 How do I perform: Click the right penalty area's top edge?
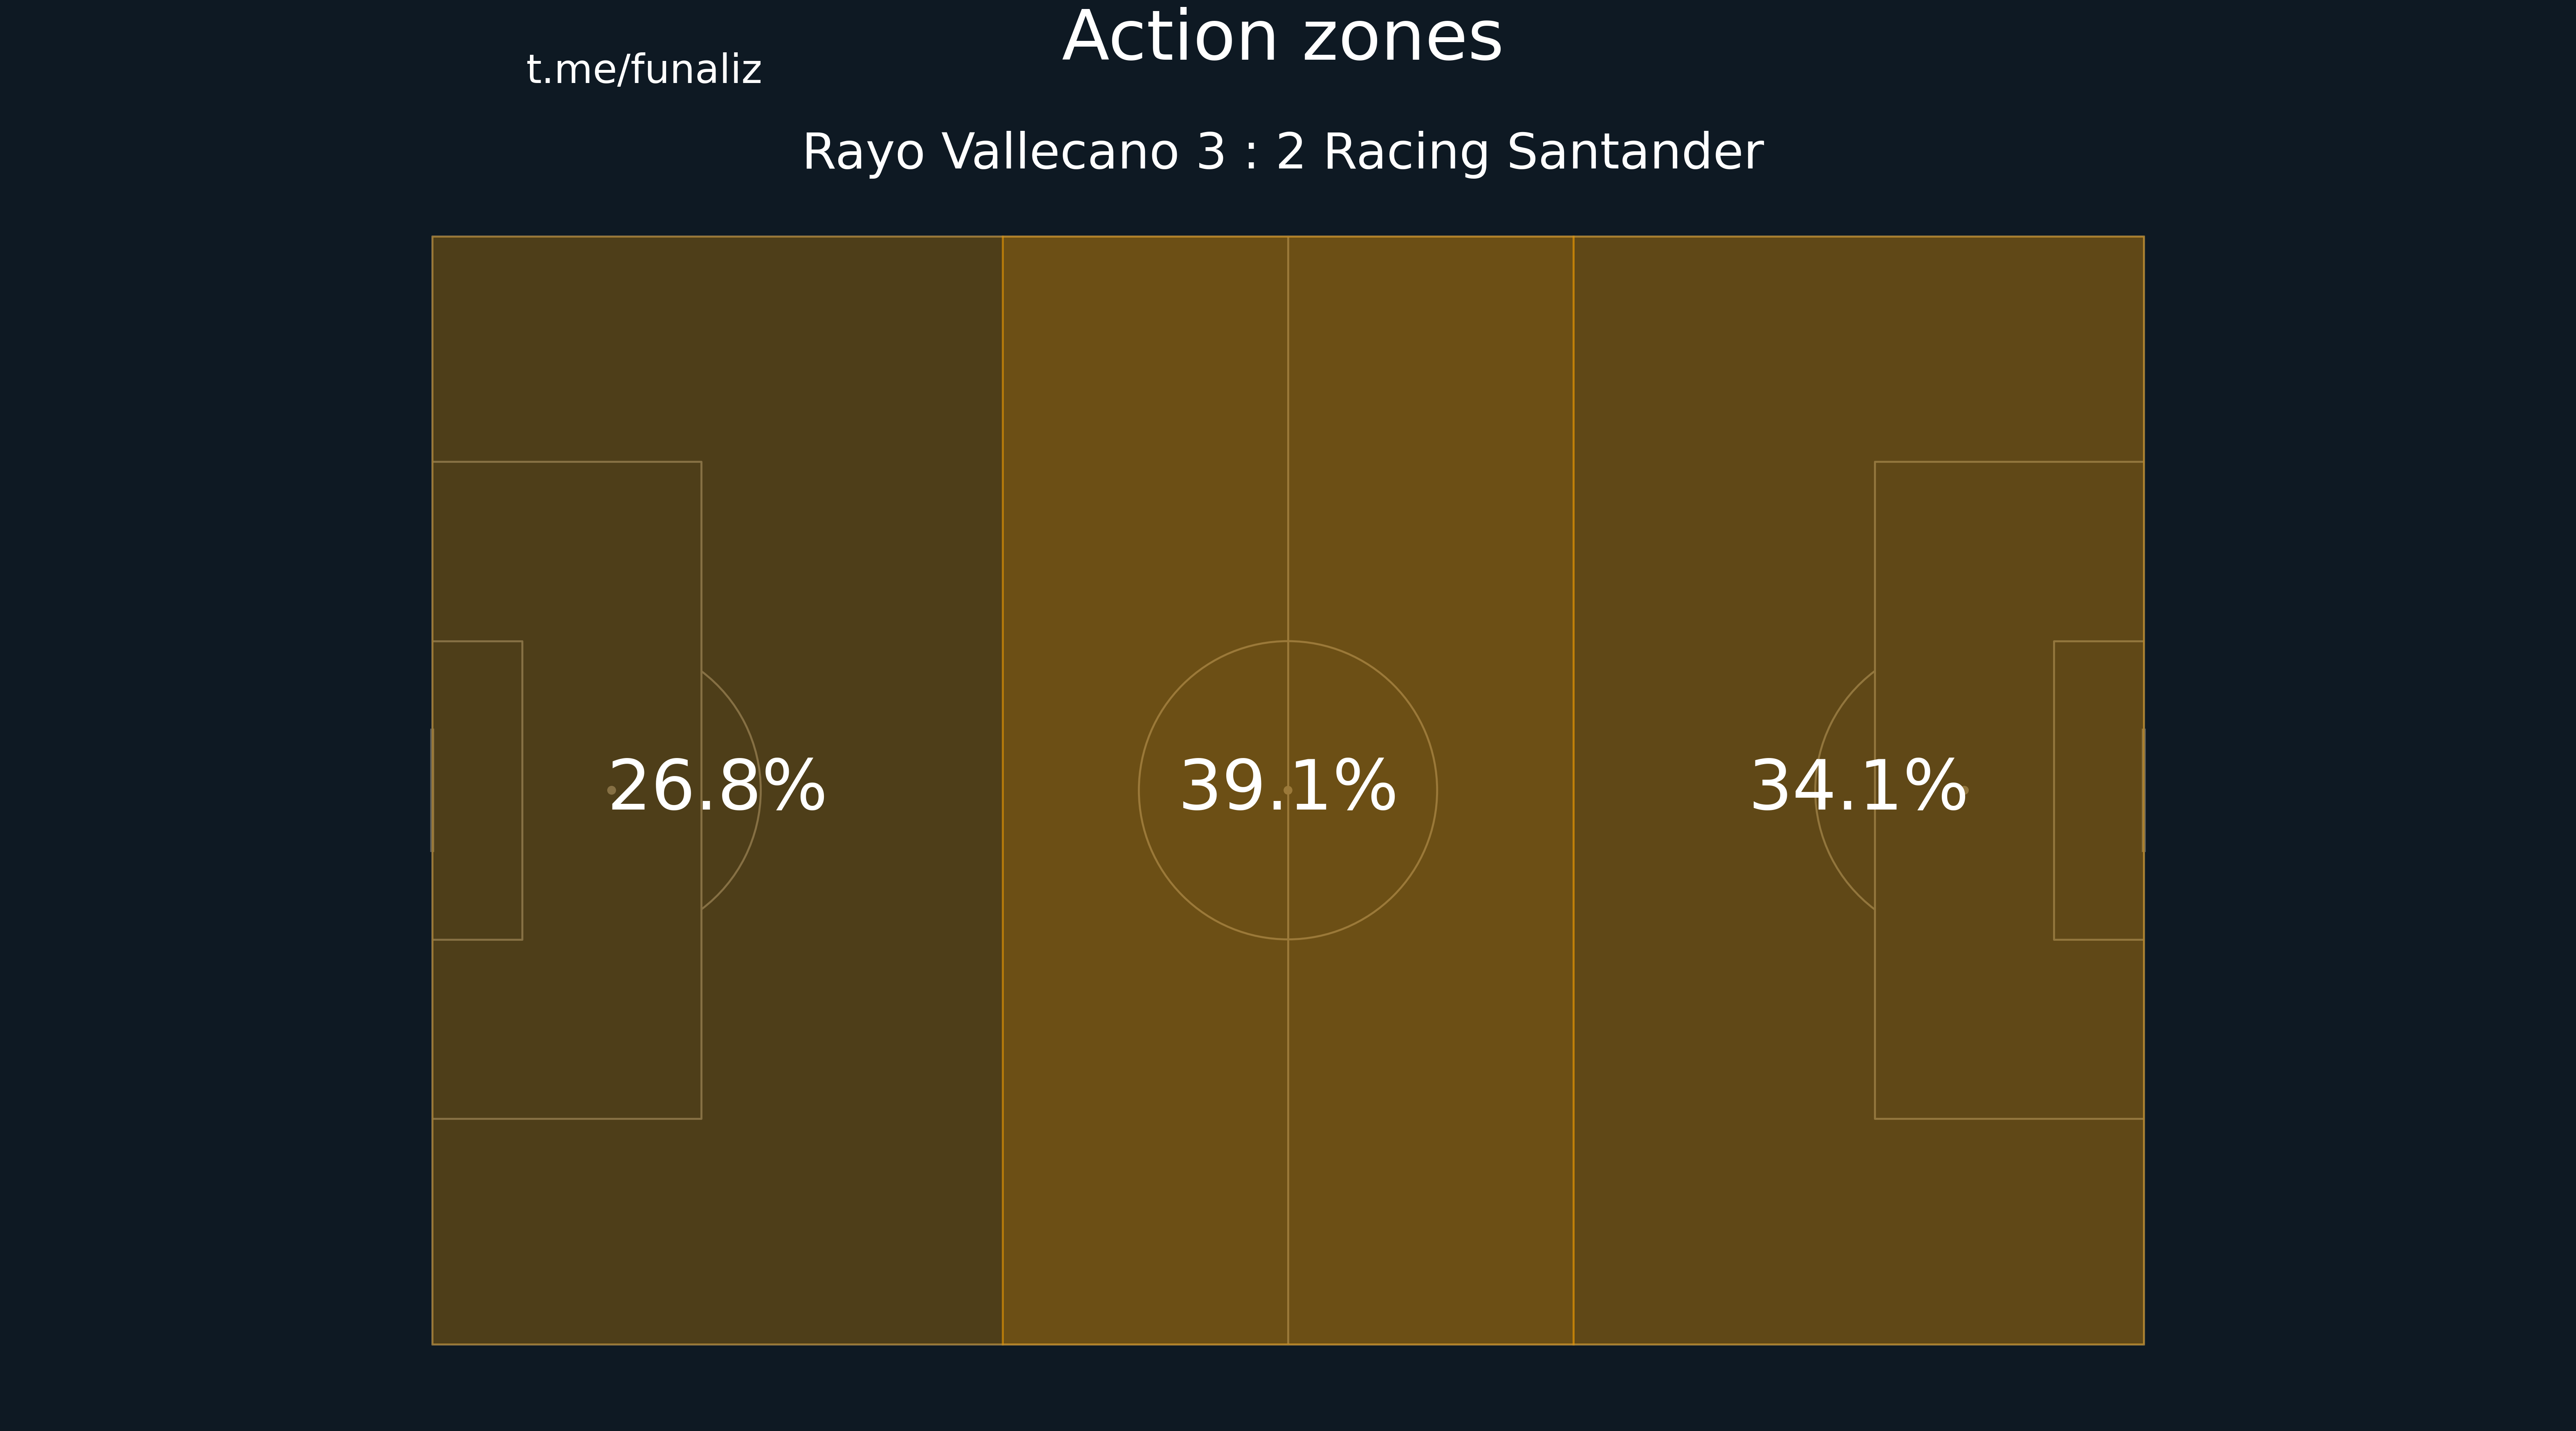(2009, 462)
